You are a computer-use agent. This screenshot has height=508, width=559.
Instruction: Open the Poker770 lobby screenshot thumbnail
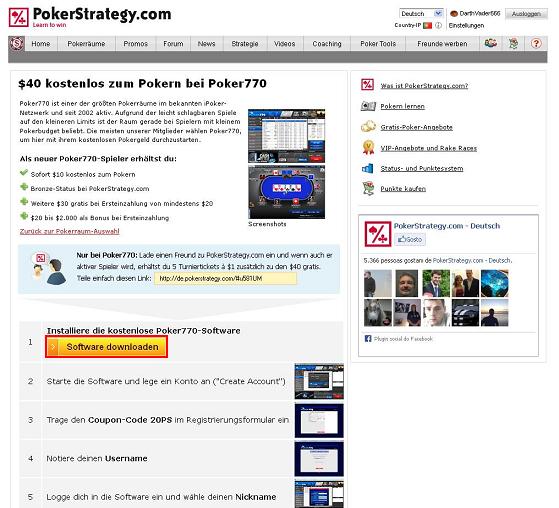click(x=287, y=136)
